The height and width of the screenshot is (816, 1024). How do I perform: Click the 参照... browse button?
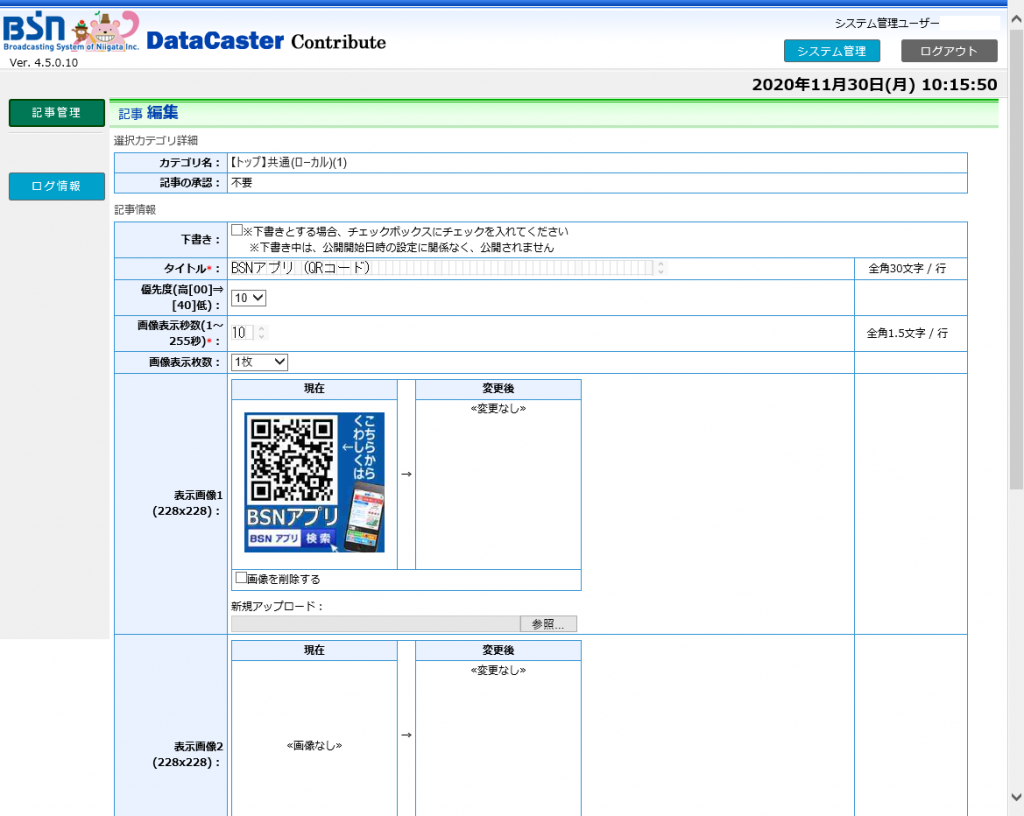[x=548, y=624]
